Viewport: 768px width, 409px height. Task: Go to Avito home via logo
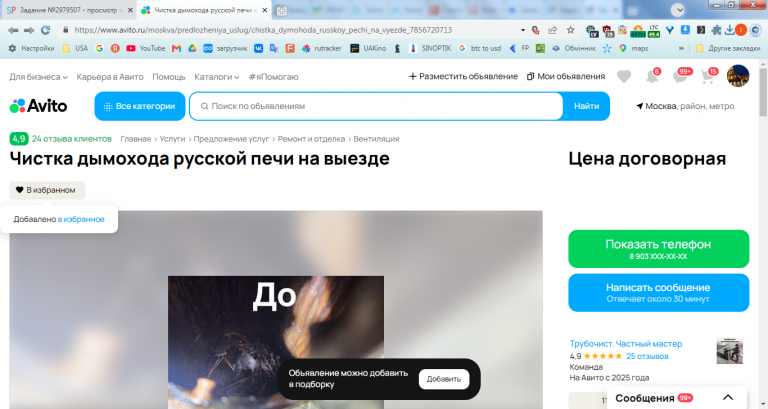point(38,106)
